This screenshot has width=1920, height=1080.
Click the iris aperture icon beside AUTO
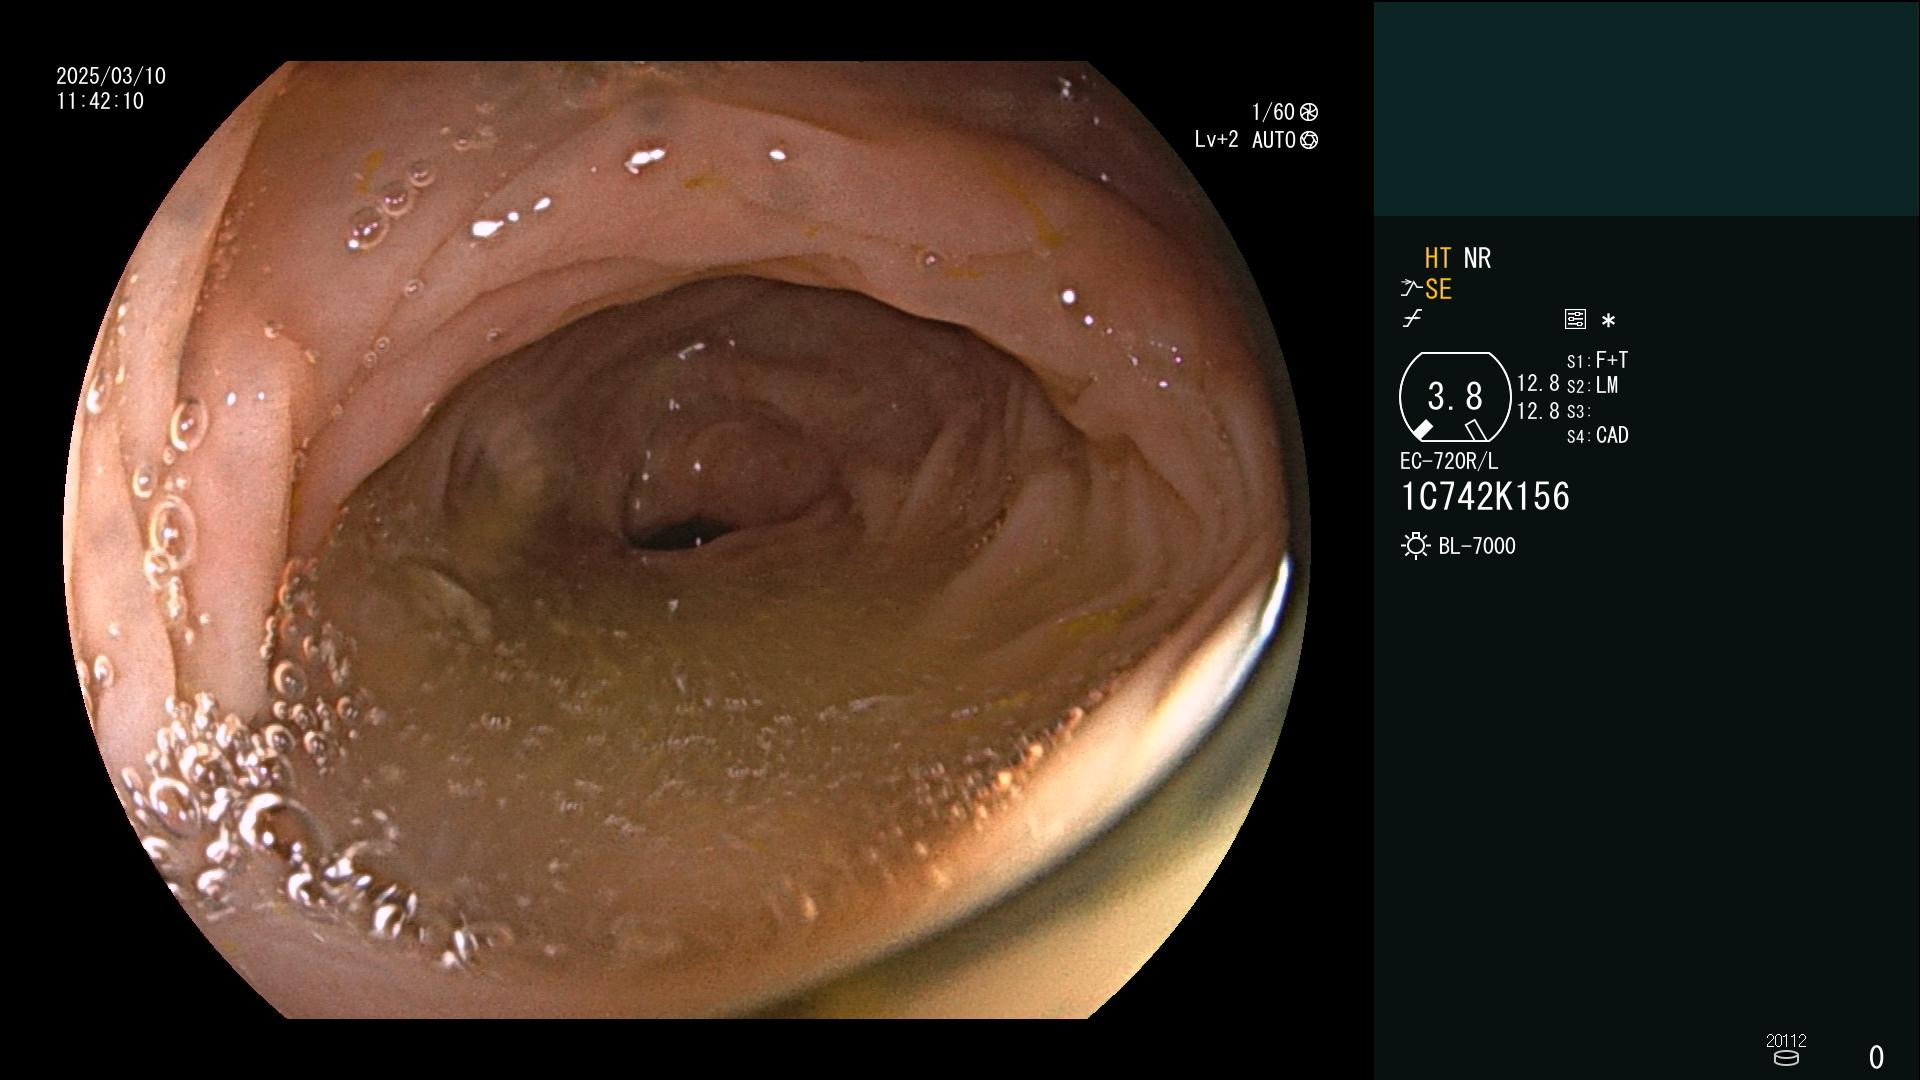tap(1309, 141)
